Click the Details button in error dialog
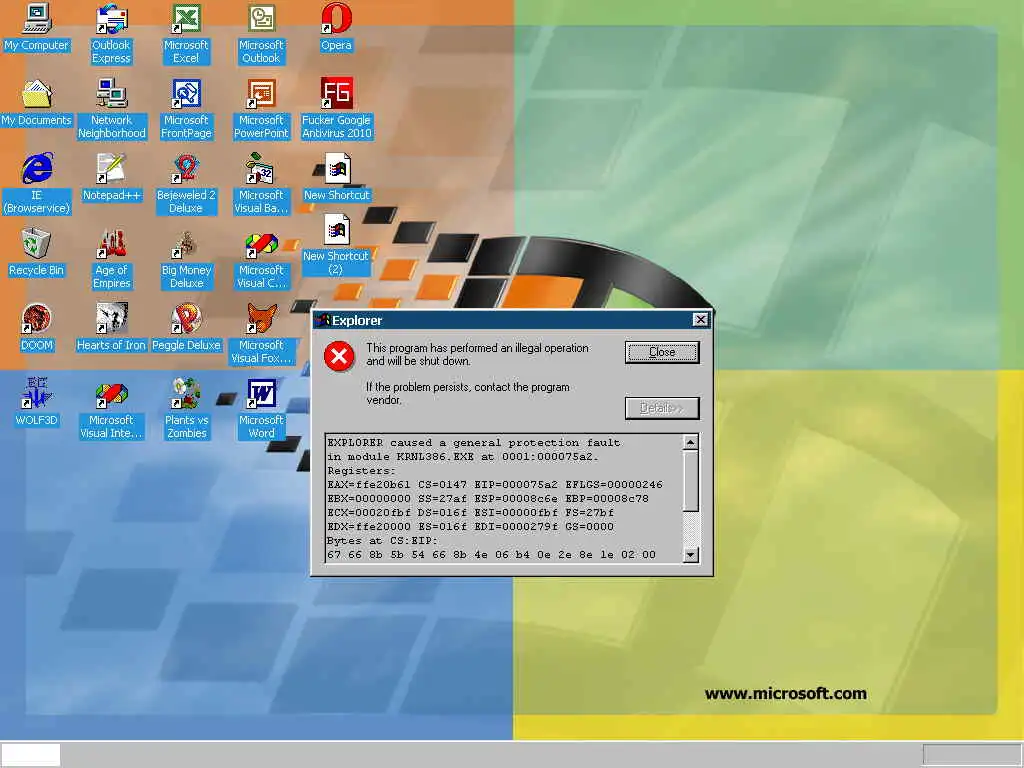The image size is (1024, 768). (662, 408)
